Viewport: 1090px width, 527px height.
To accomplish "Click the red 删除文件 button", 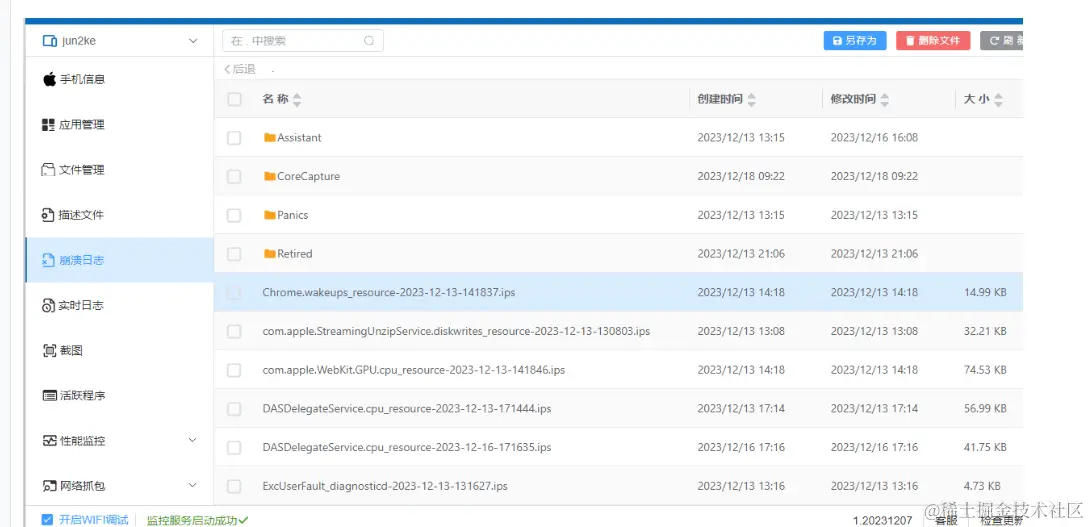I will click(x=933, y=40).
